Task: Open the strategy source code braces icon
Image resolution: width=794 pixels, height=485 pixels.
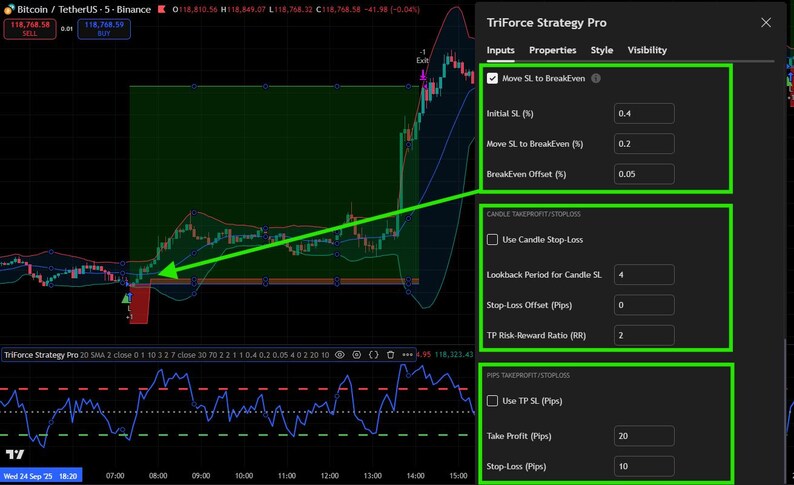Action: point(373,355)
